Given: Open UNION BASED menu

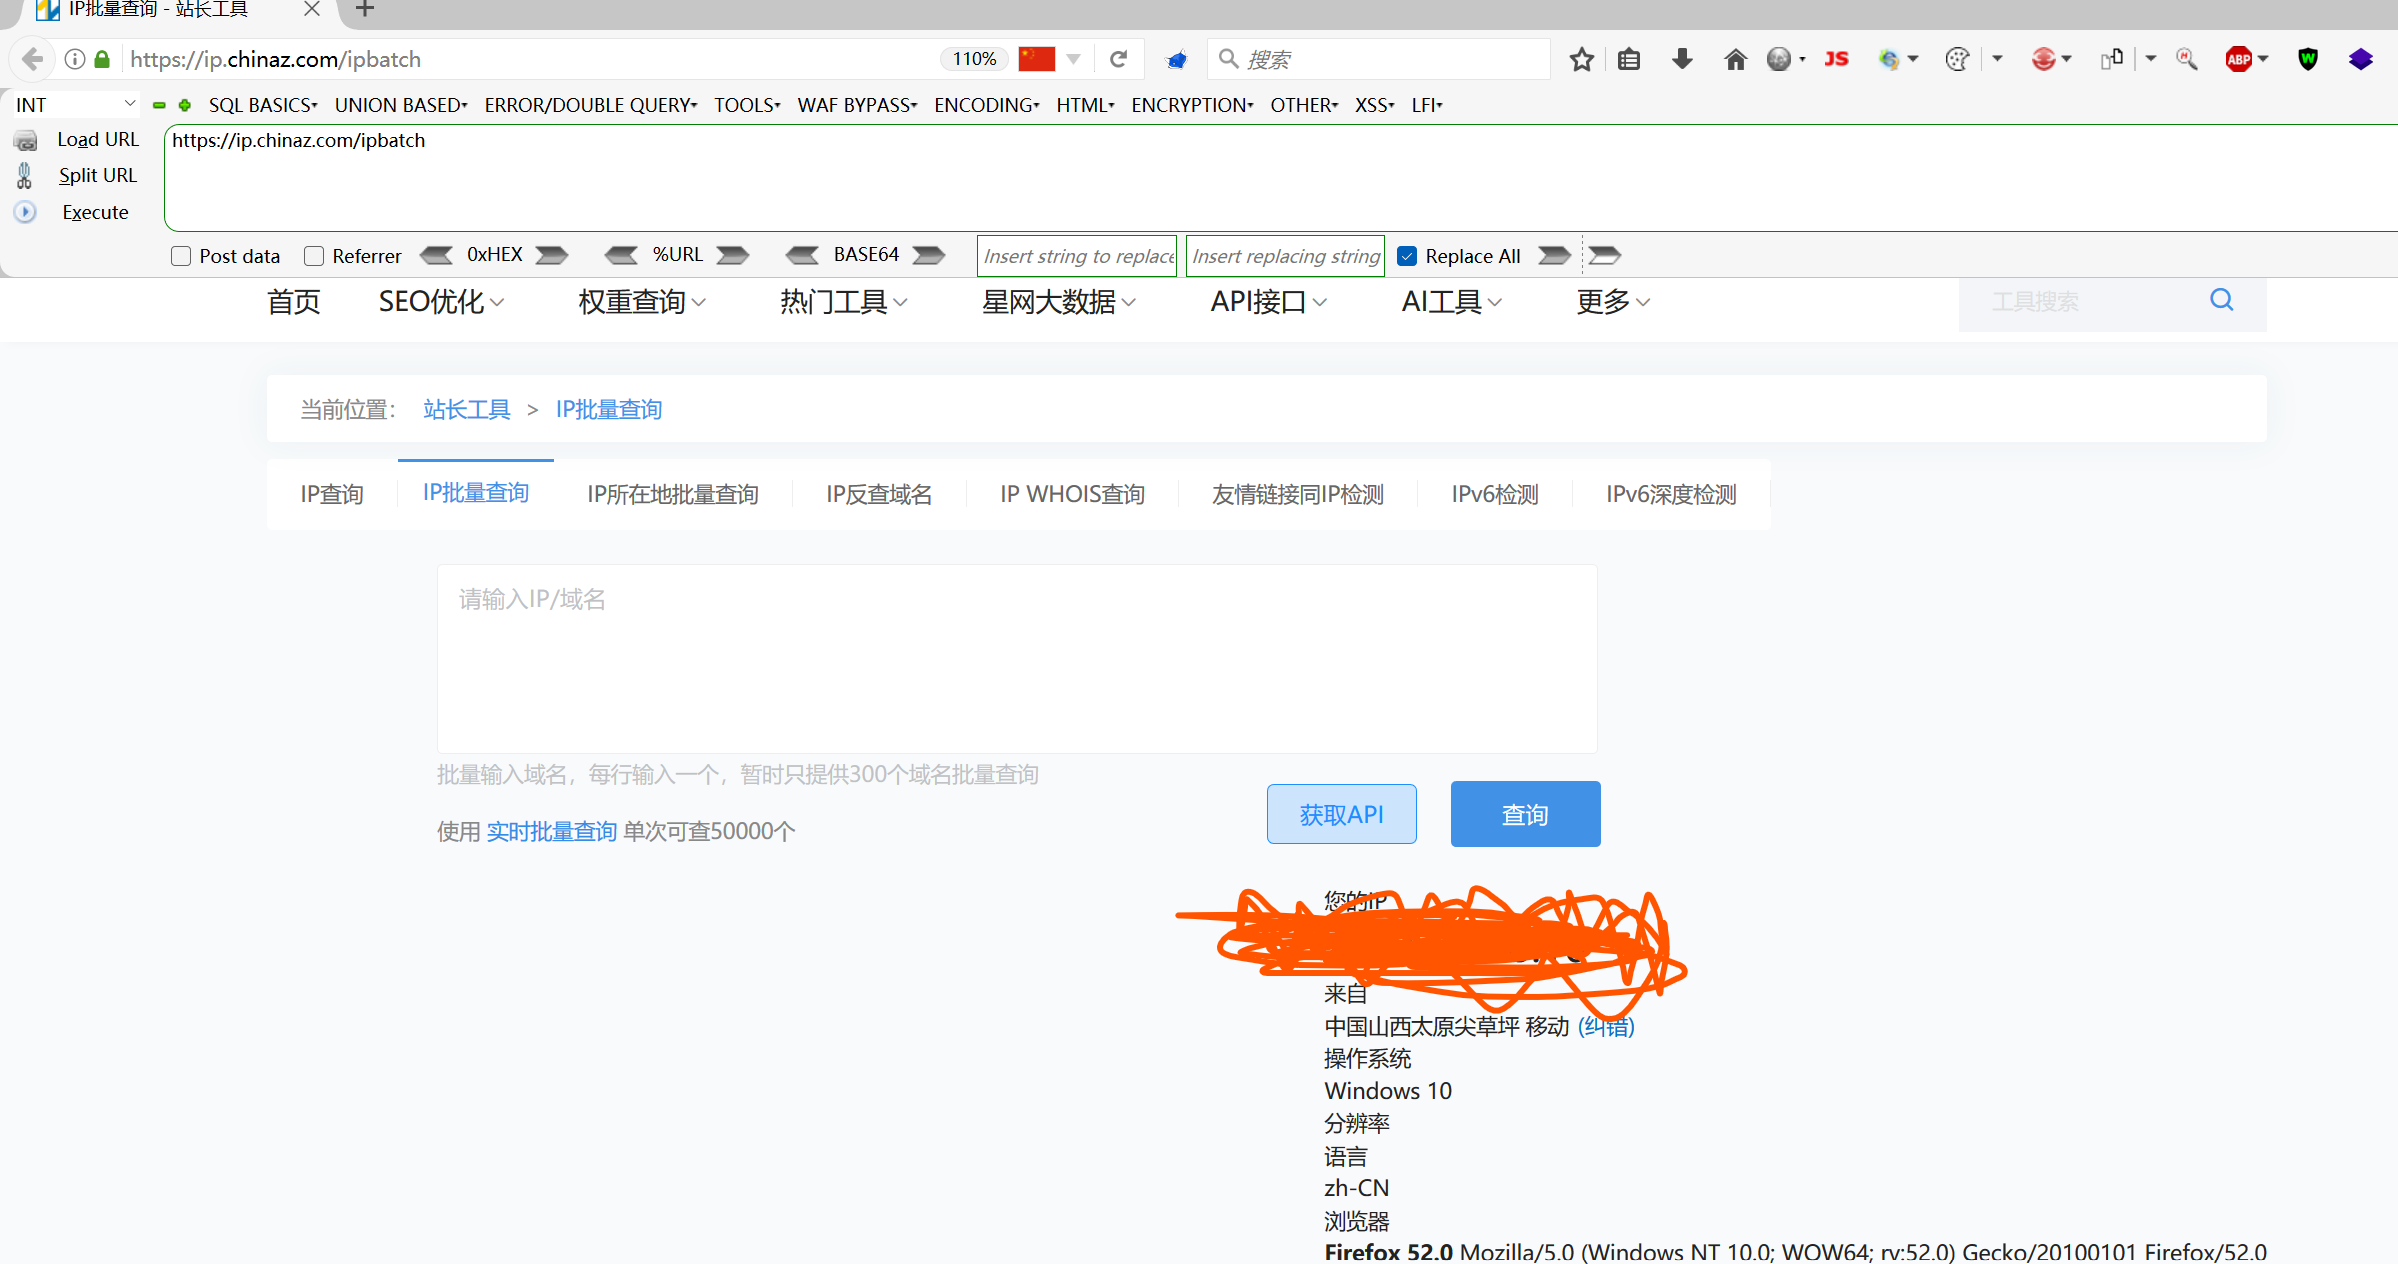Looking at the screenshot, I should [401, 105].
